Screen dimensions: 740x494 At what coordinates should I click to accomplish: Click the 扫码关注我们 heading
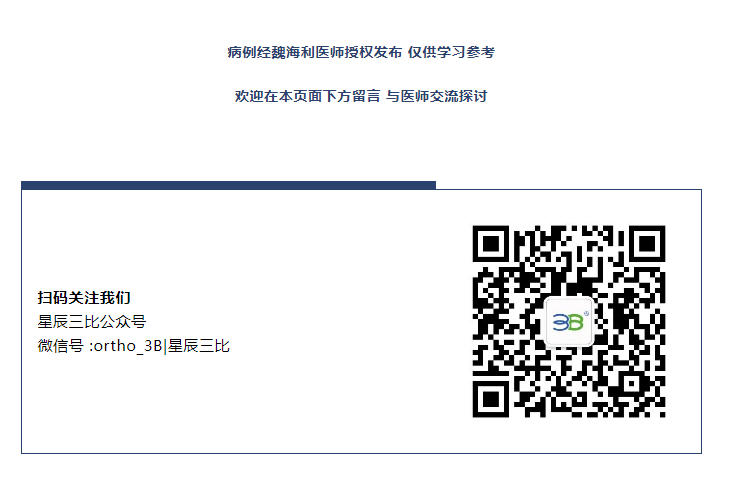(x=84, y=298)
